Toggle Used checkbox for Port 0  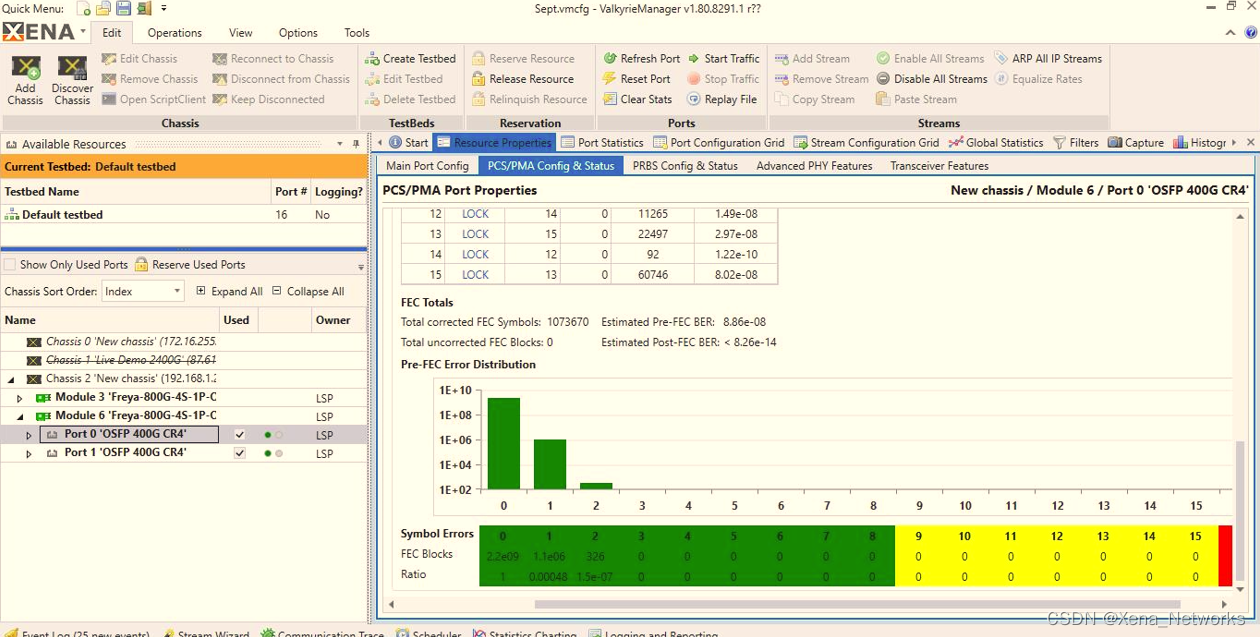click(239, 435)
